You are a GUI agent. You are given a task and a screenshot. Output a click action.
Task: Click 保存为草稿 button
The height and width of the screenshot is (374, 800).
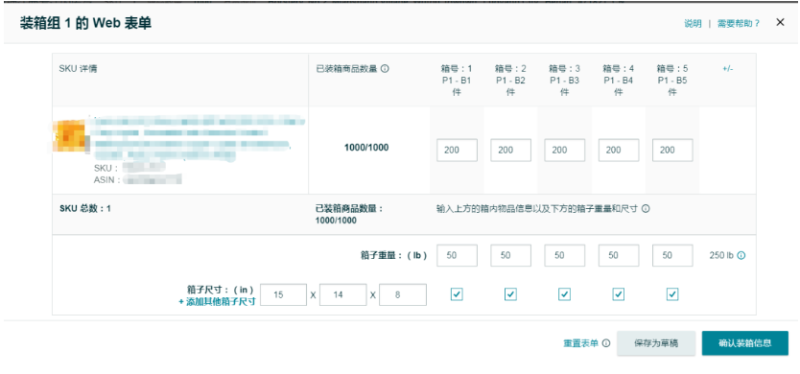click(656, 343)
